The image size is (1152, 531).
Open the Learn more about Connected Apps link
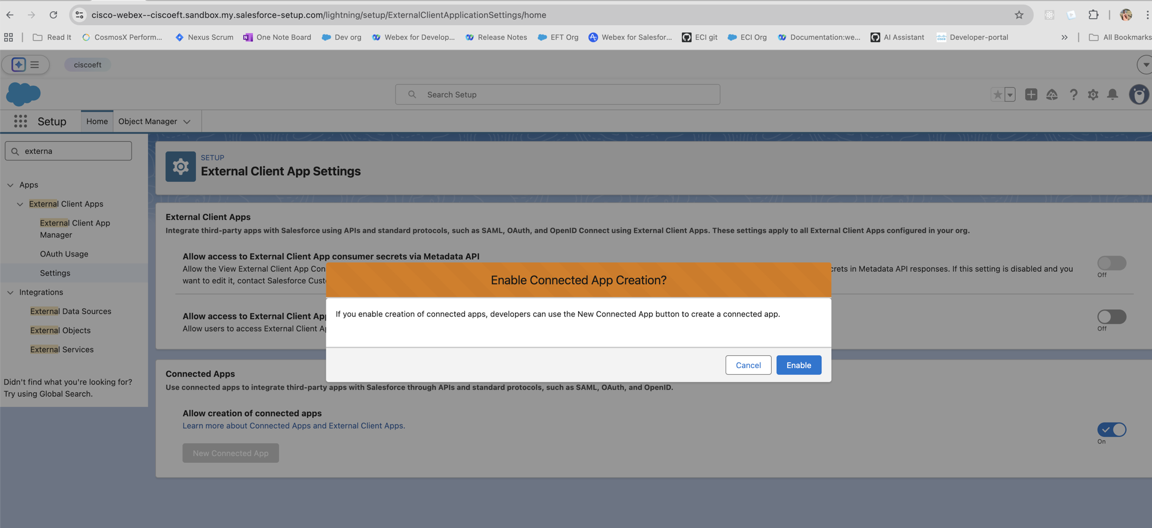294,426
